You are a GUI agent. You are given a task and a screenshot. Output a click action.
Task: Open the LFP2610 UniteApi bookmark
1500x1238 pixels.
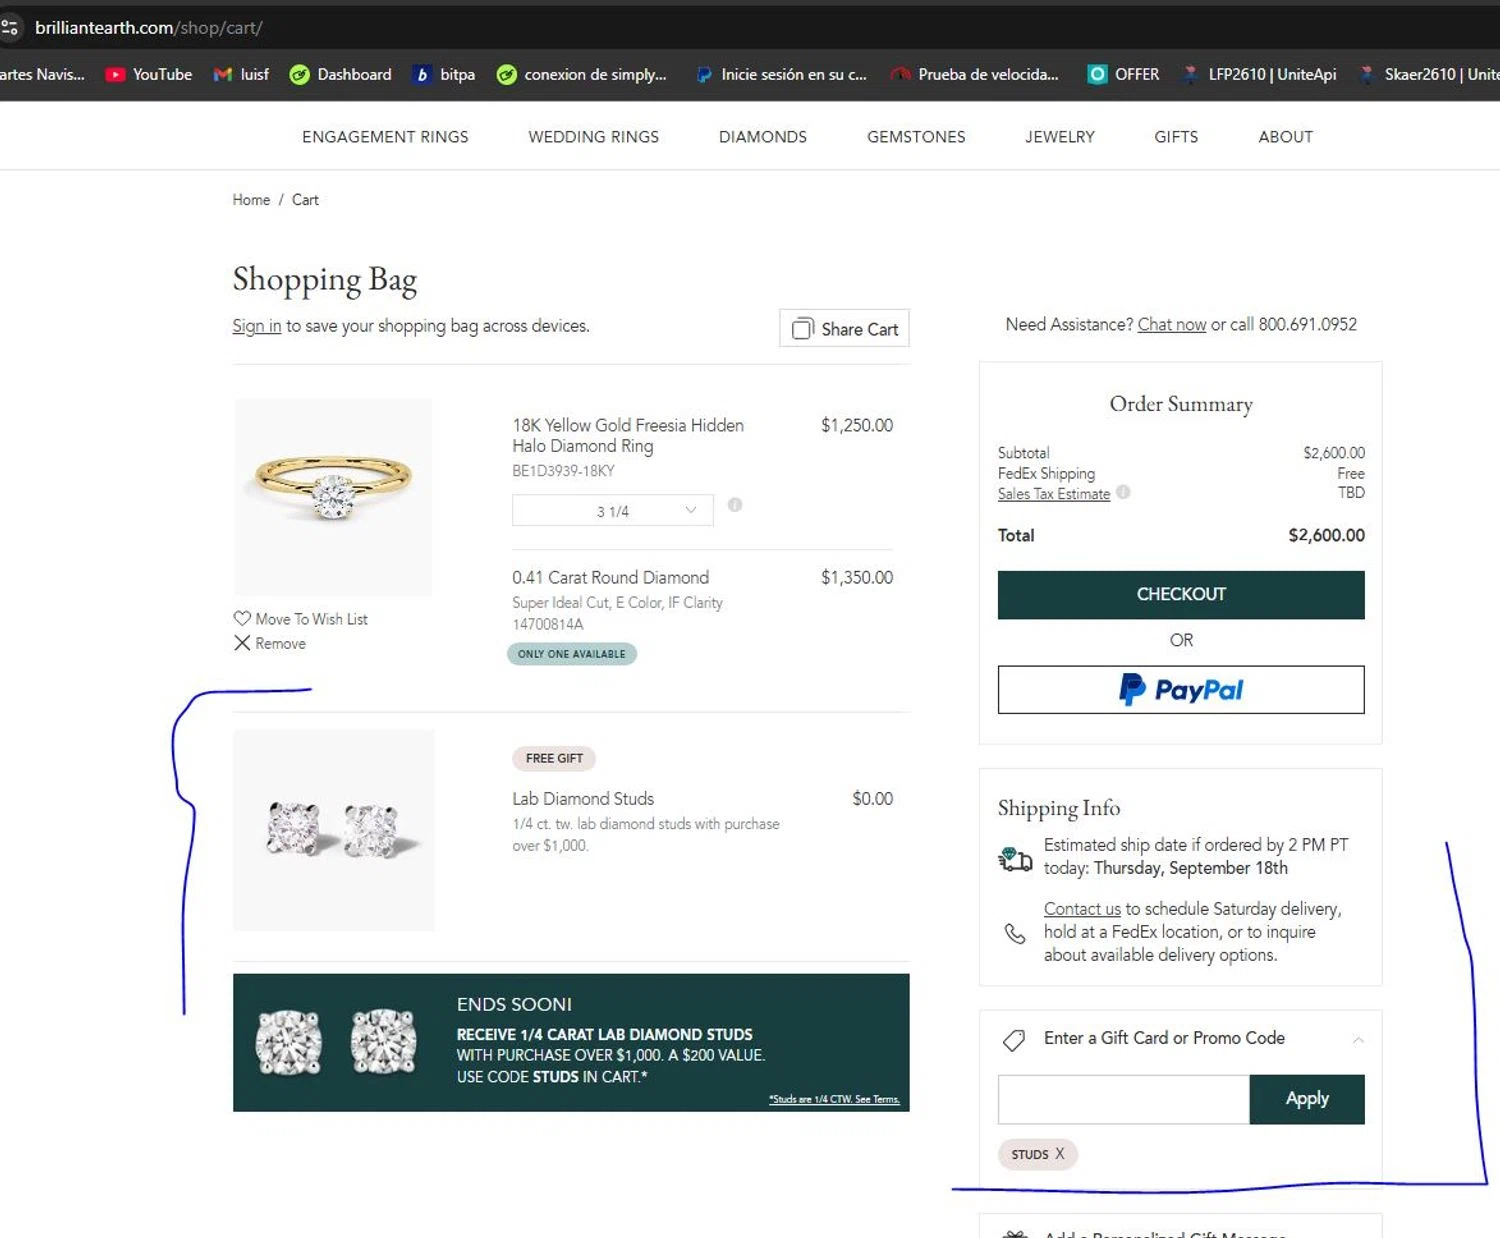tap(1259, 74)
